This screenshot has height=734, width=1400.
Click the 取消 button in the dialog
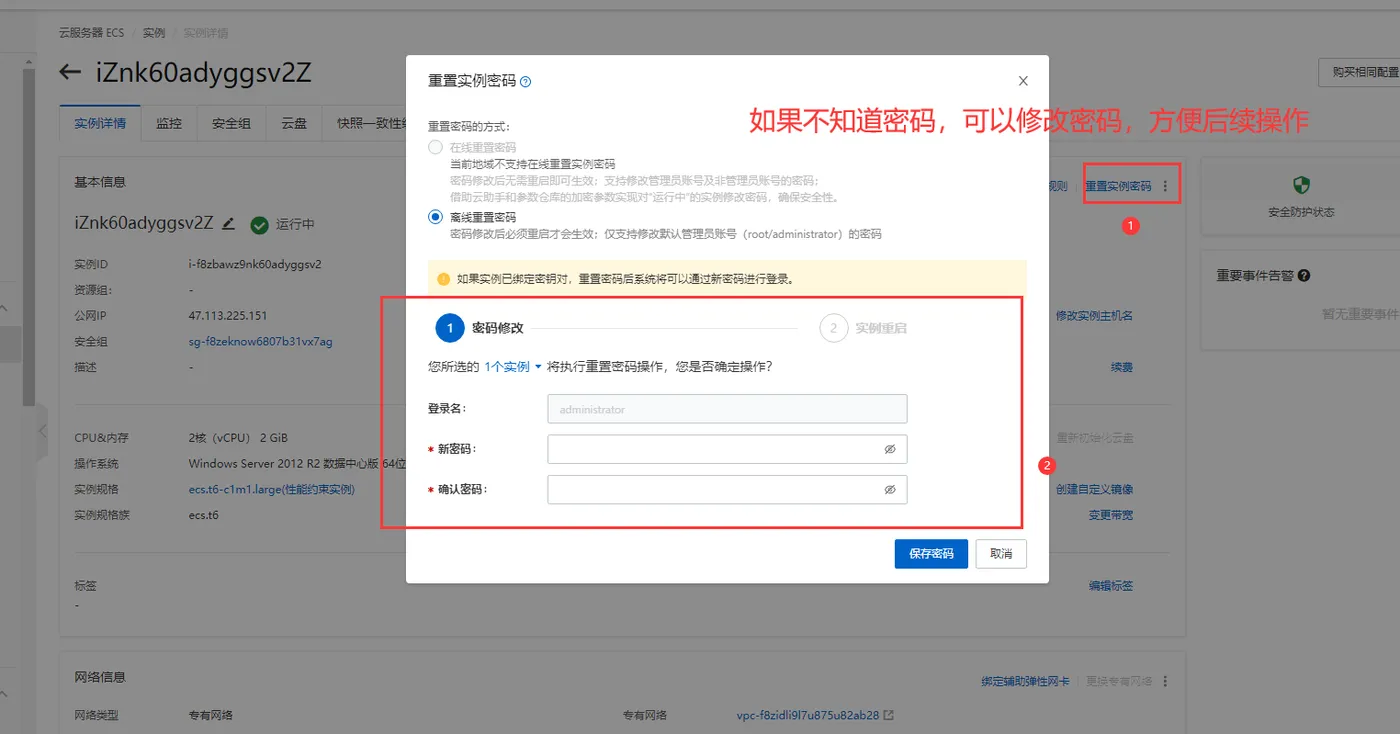[x=1001, y=554]
